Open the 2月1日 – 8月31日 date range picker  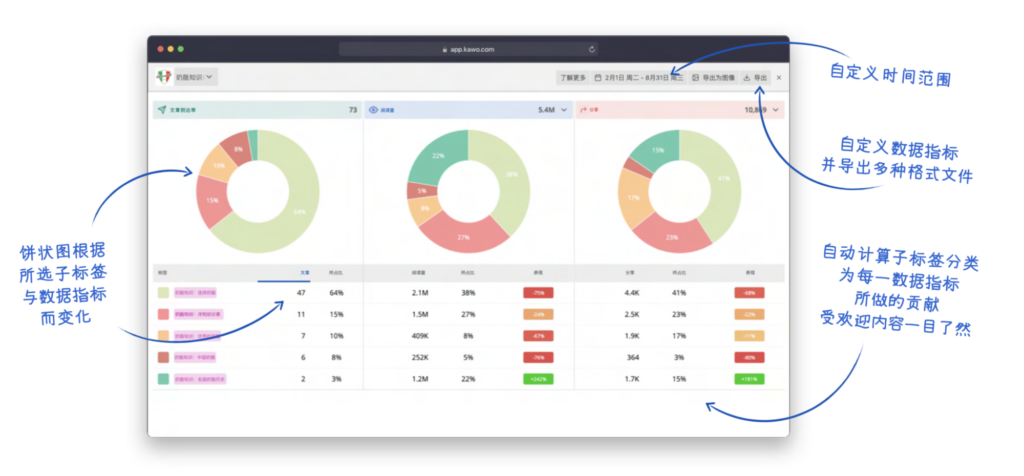click(x=639, y=77)
